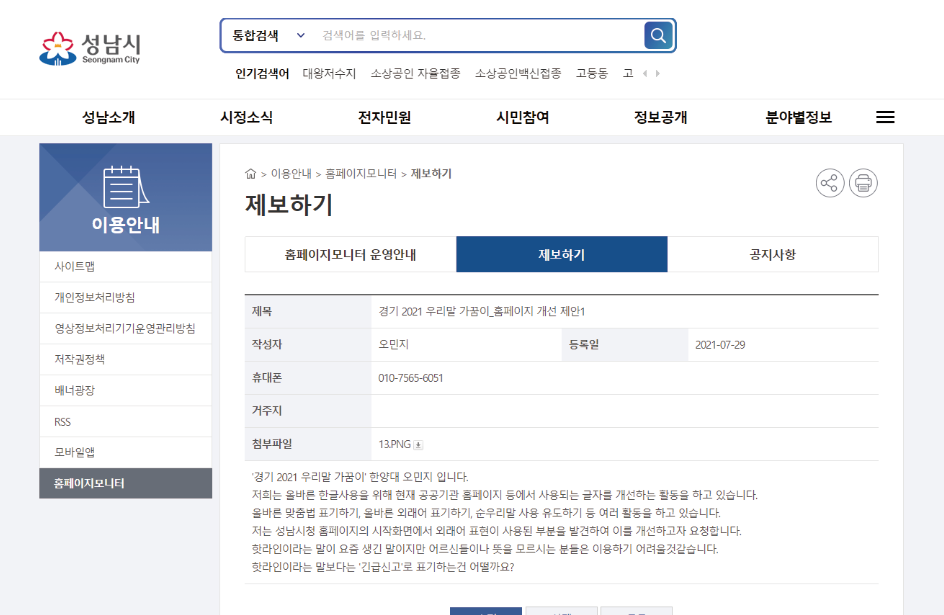Viewport: 944px width, 615px height.
Task: Click popular keyword 대왕저수지
Action: pos(329,73)
